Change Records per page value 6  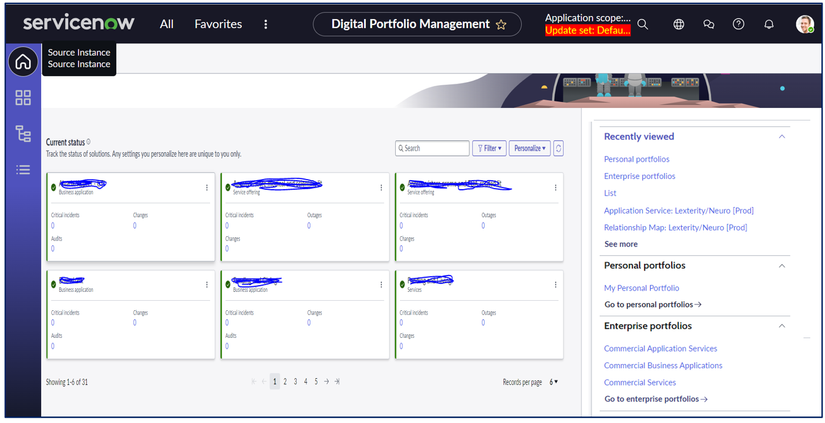[x=554, y=382]
